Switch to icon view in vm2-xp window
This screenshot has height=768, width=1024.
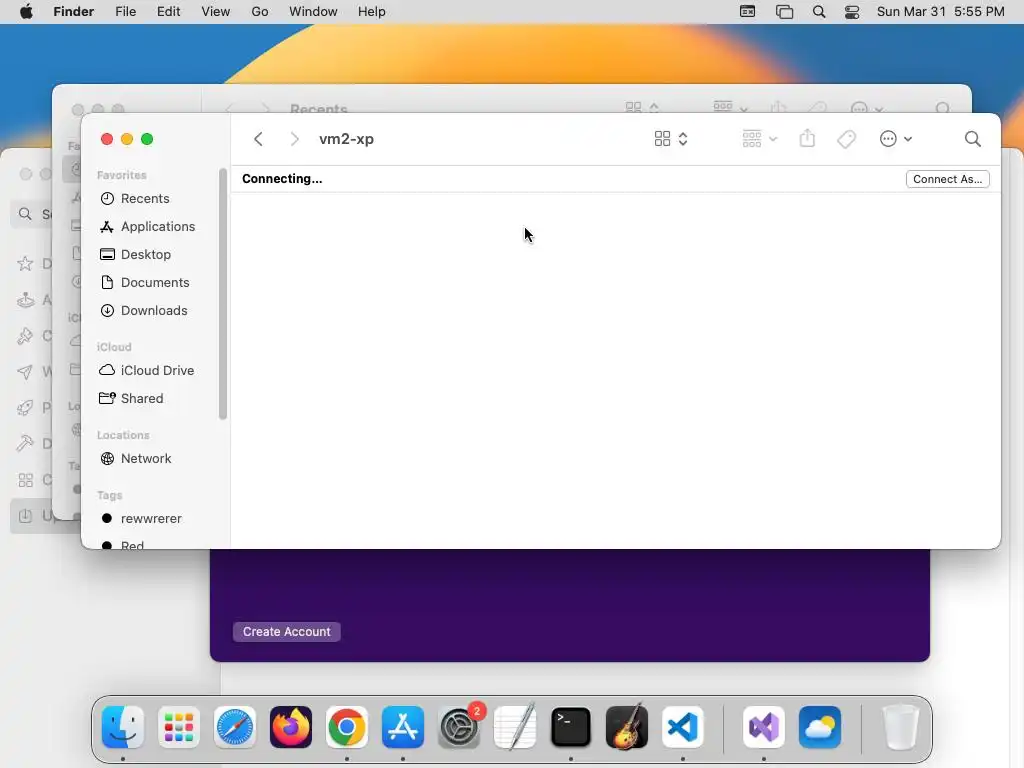(x=662, y=138)
